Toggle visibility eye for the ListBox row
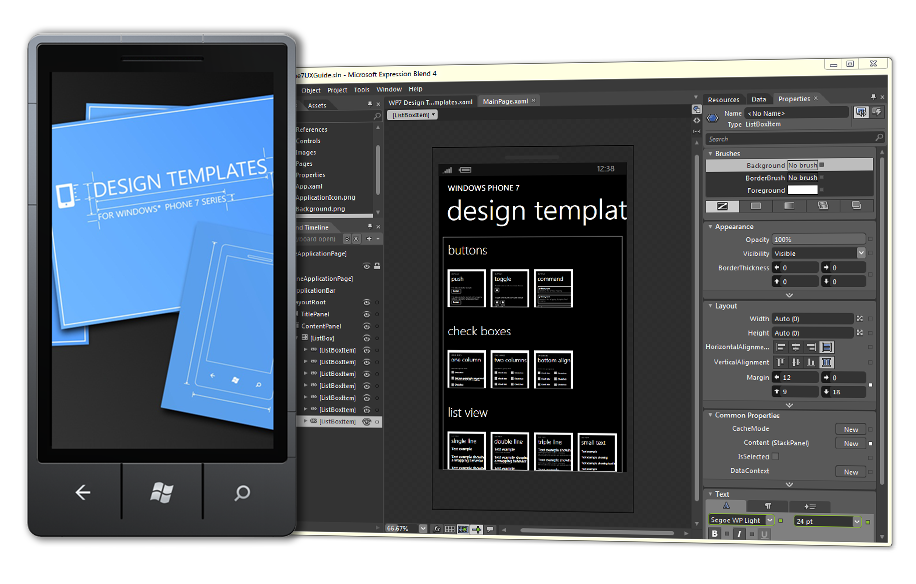 tap(367, 338)
